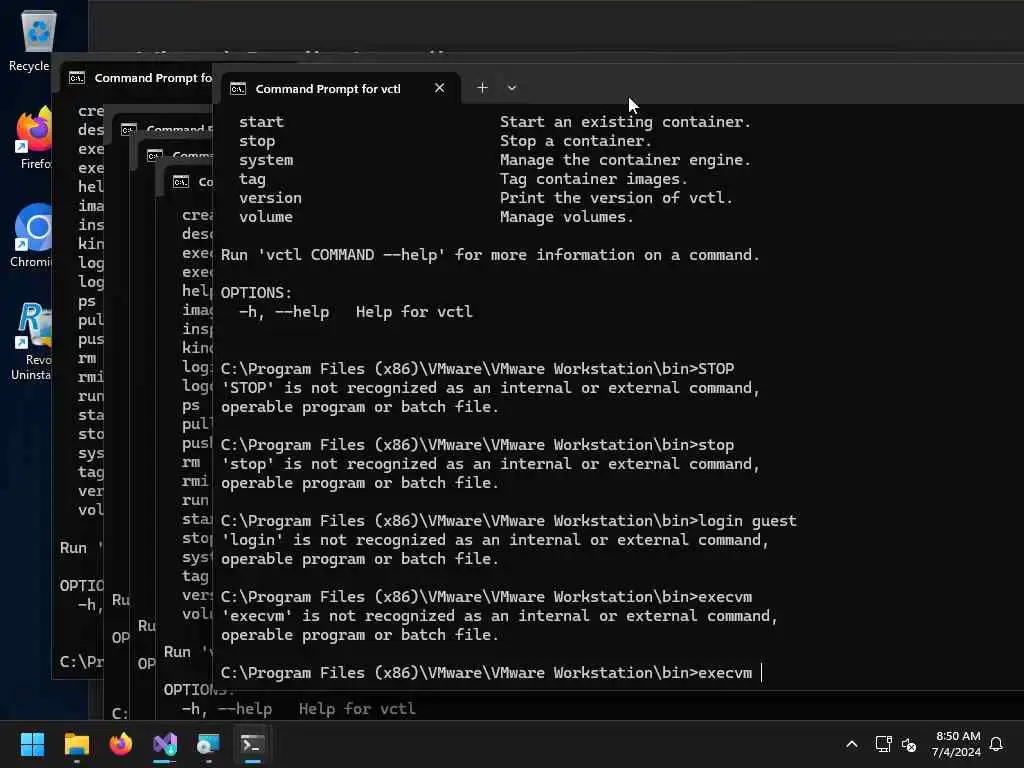Open the network status tray icon
The width and height of the screenshot is (1024, 768).
tap(884, 744)
